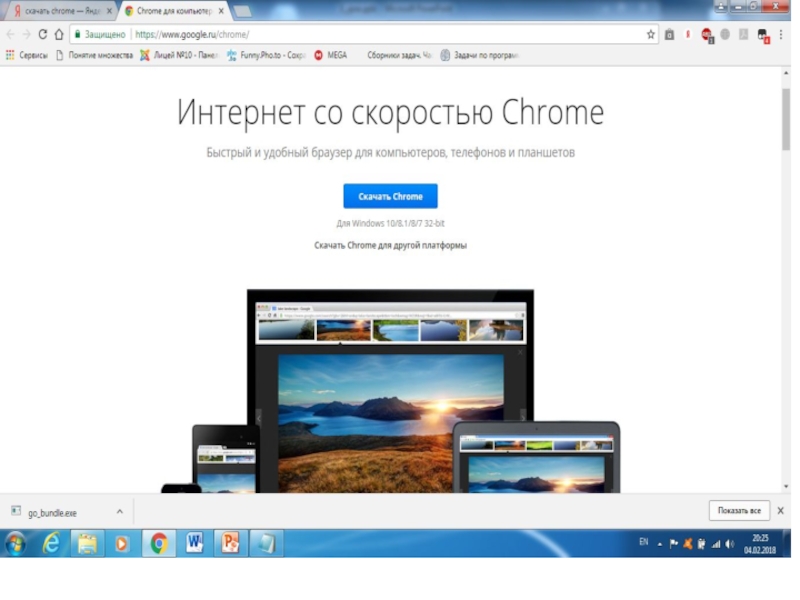Open a new tab
This screenshot has width=800, height=600.
point(243,11)
